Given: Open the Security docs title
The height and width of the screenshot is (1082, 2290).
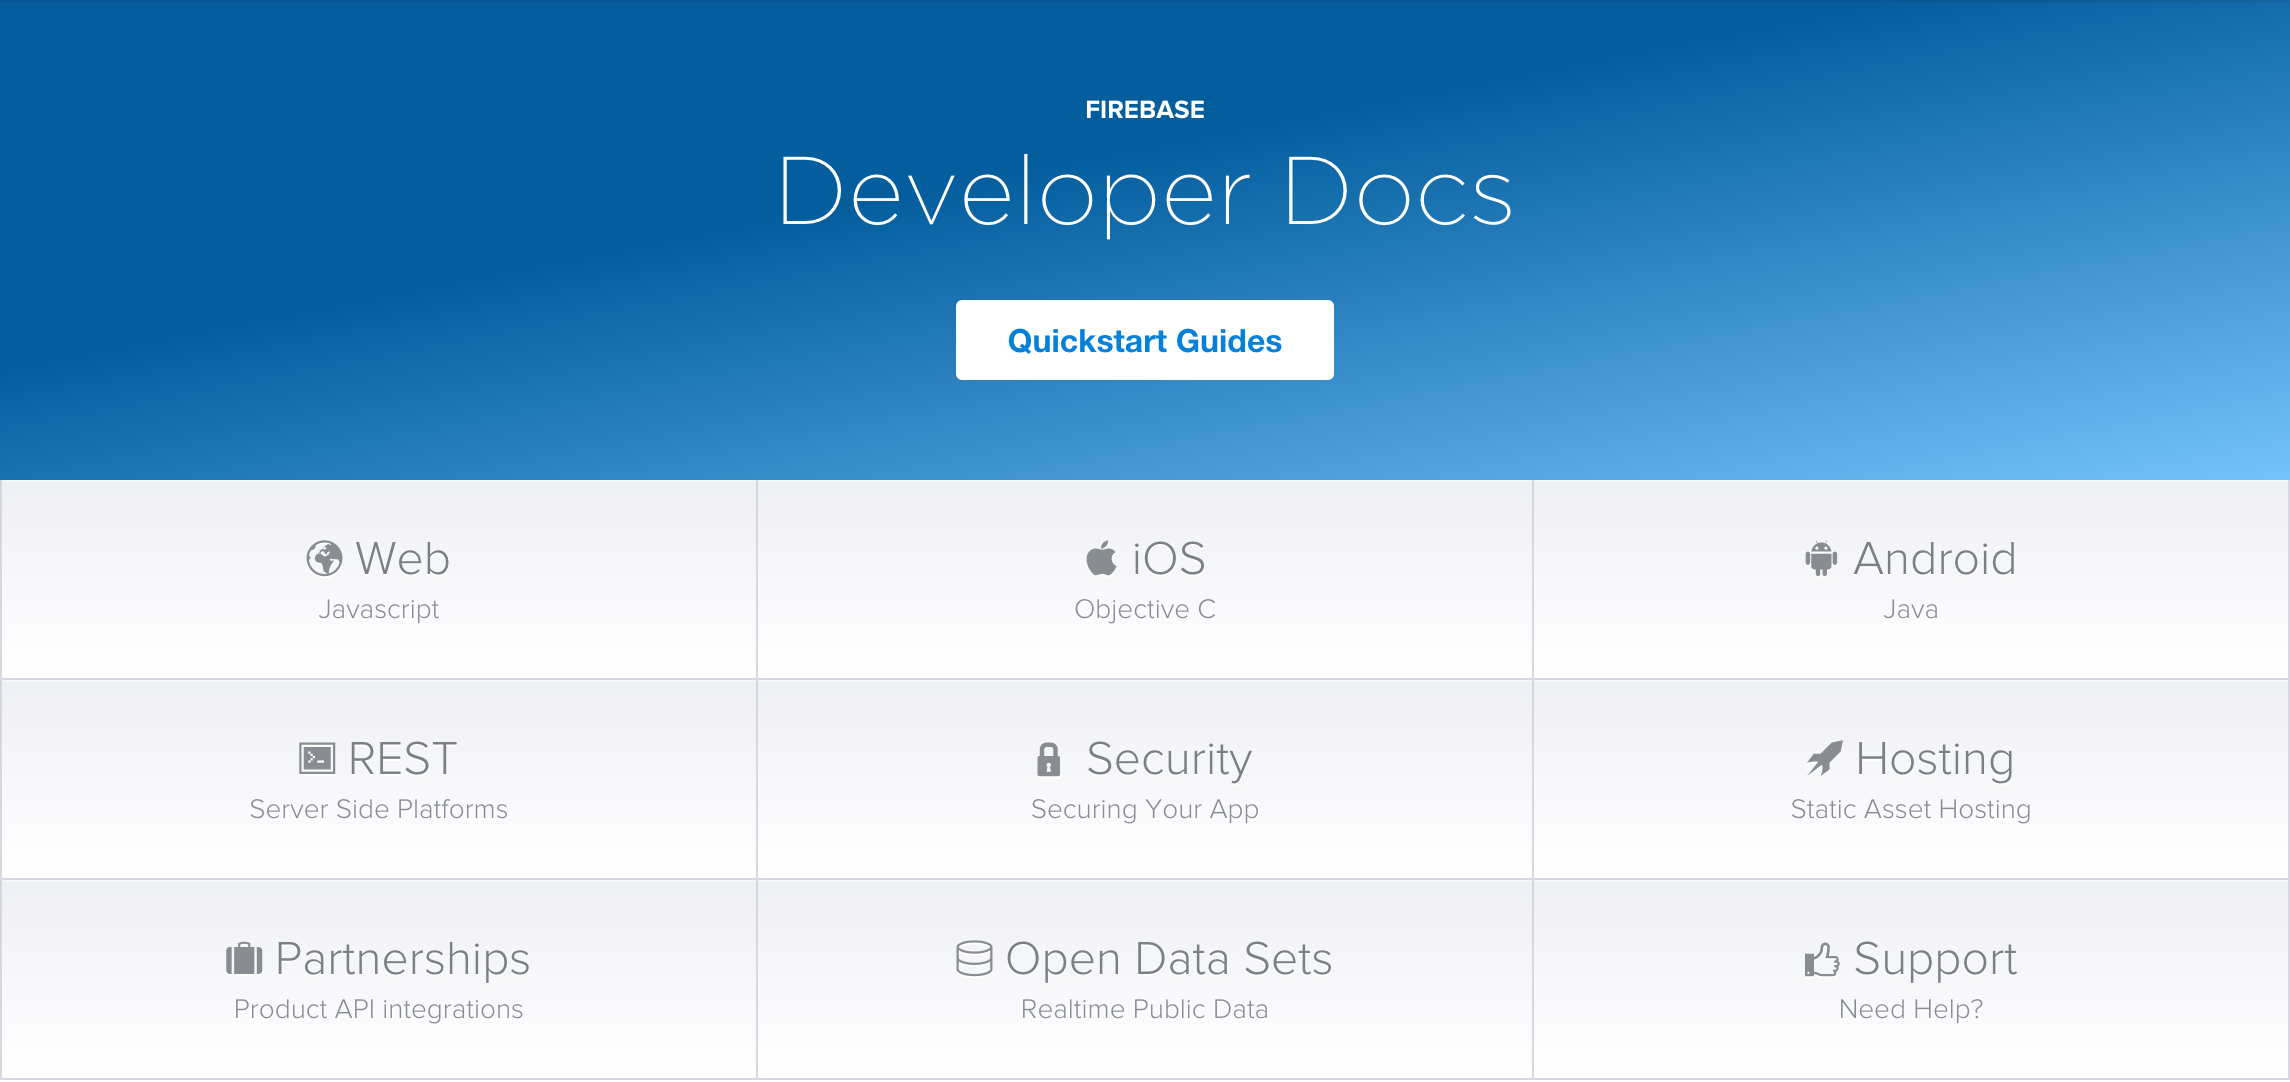Looking at the screenshot, I should tap(1168, 759).
